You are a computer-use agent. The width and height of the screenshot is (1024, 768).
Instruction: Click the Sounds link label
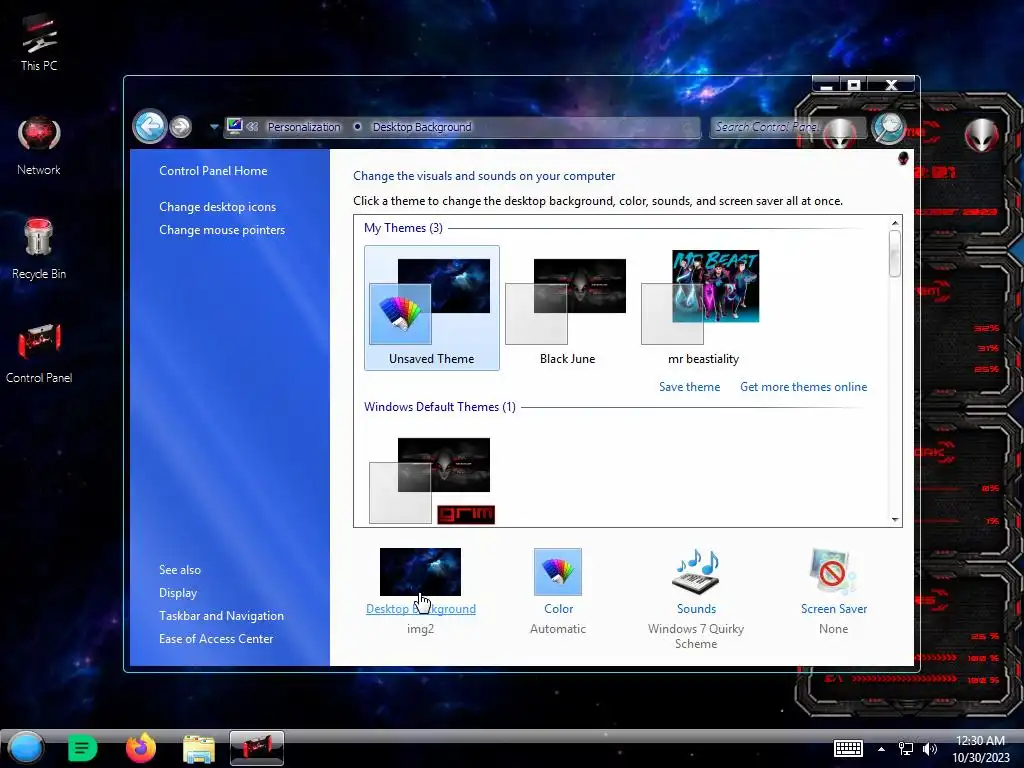(x=696, y=609)
